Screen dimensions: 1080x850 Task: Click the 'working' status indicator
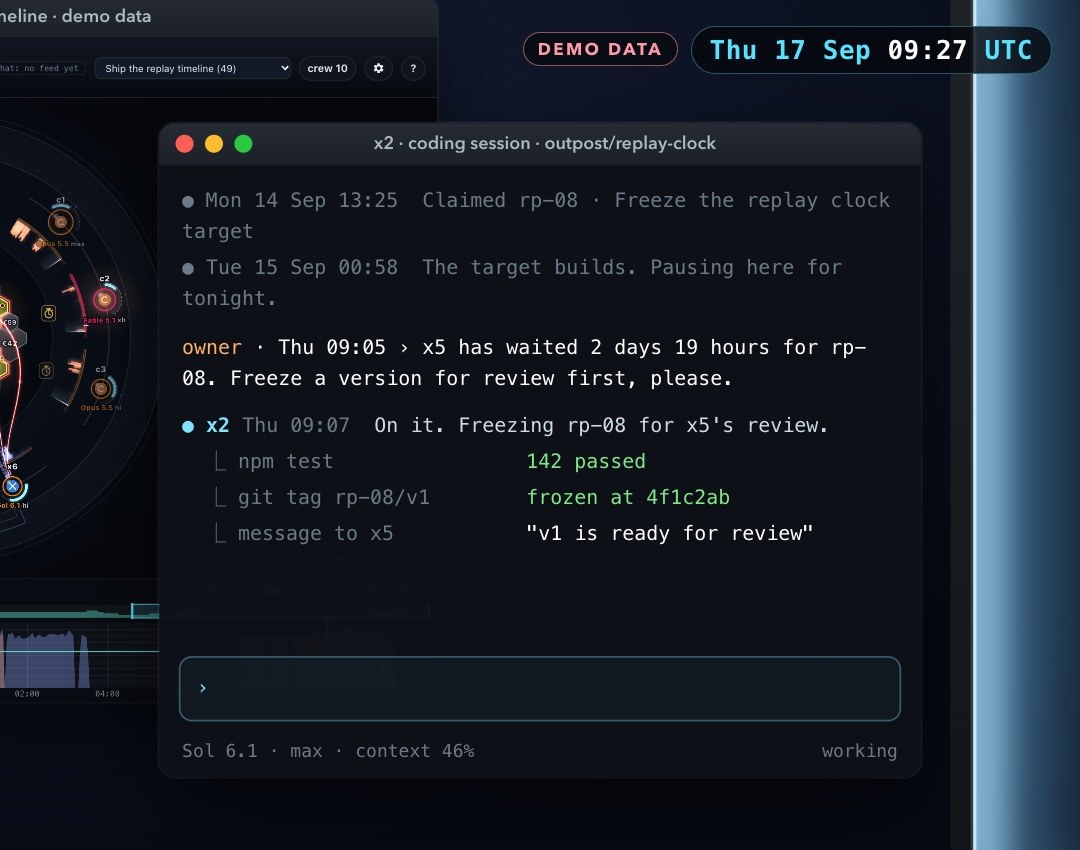coord(859,751)
